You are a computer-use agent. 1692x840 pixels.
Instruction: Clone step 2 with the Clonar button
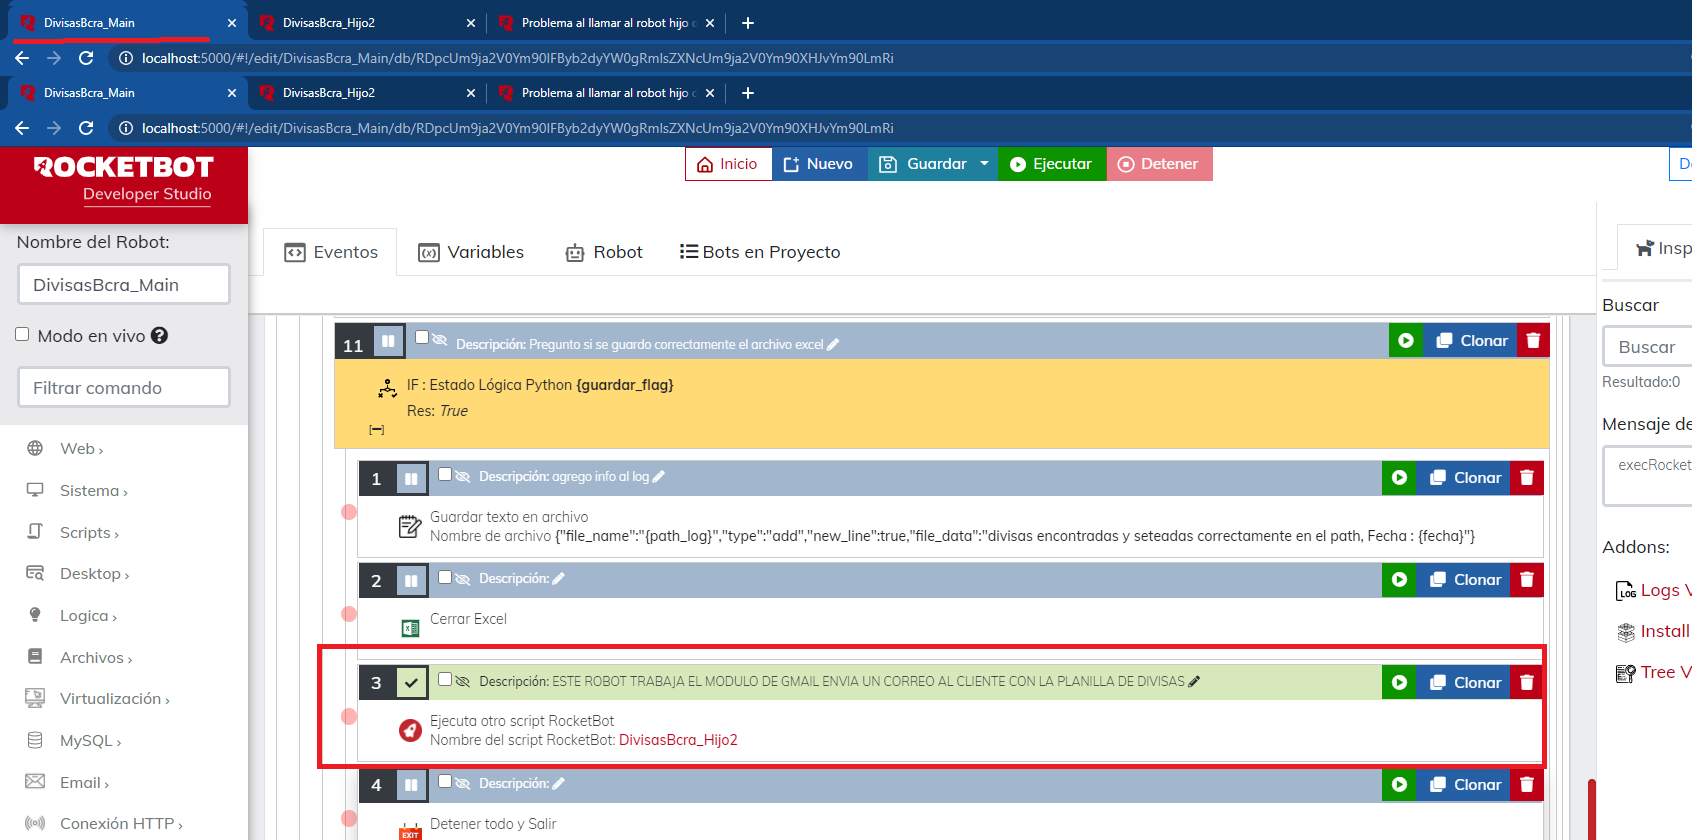pos(1465,581)
